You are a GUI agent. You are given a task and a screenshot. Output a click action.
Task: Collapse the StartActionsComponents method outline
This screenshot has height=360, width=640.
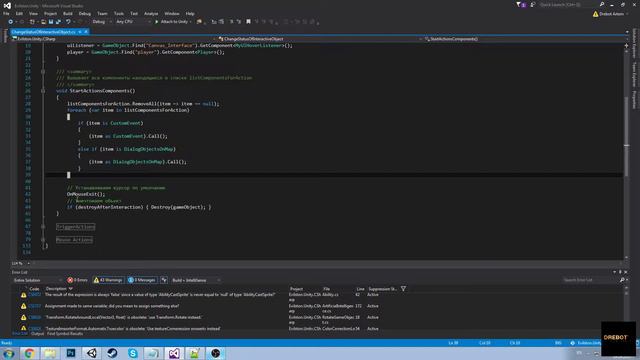coord(43,91)
